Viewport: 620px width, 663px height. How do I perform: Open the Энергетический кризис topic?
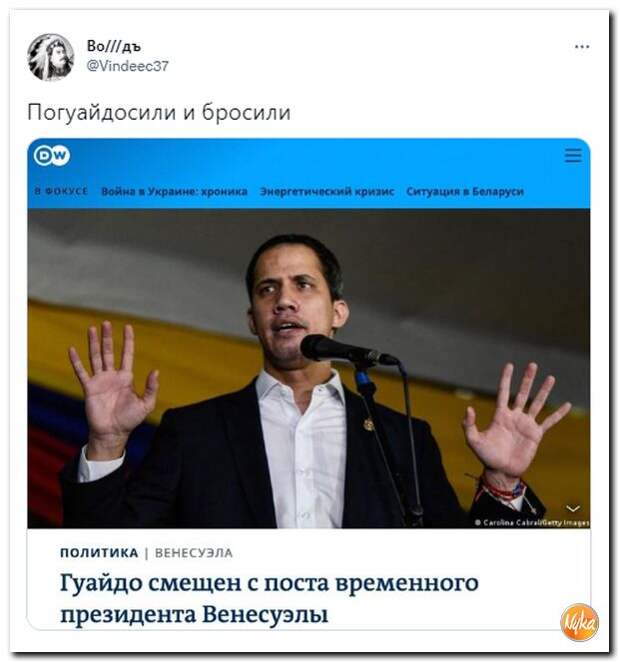(327, 192)
